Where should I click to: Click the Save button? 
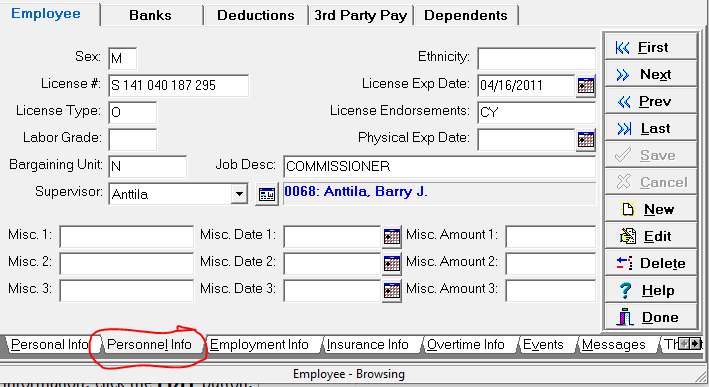click(650, 155)
